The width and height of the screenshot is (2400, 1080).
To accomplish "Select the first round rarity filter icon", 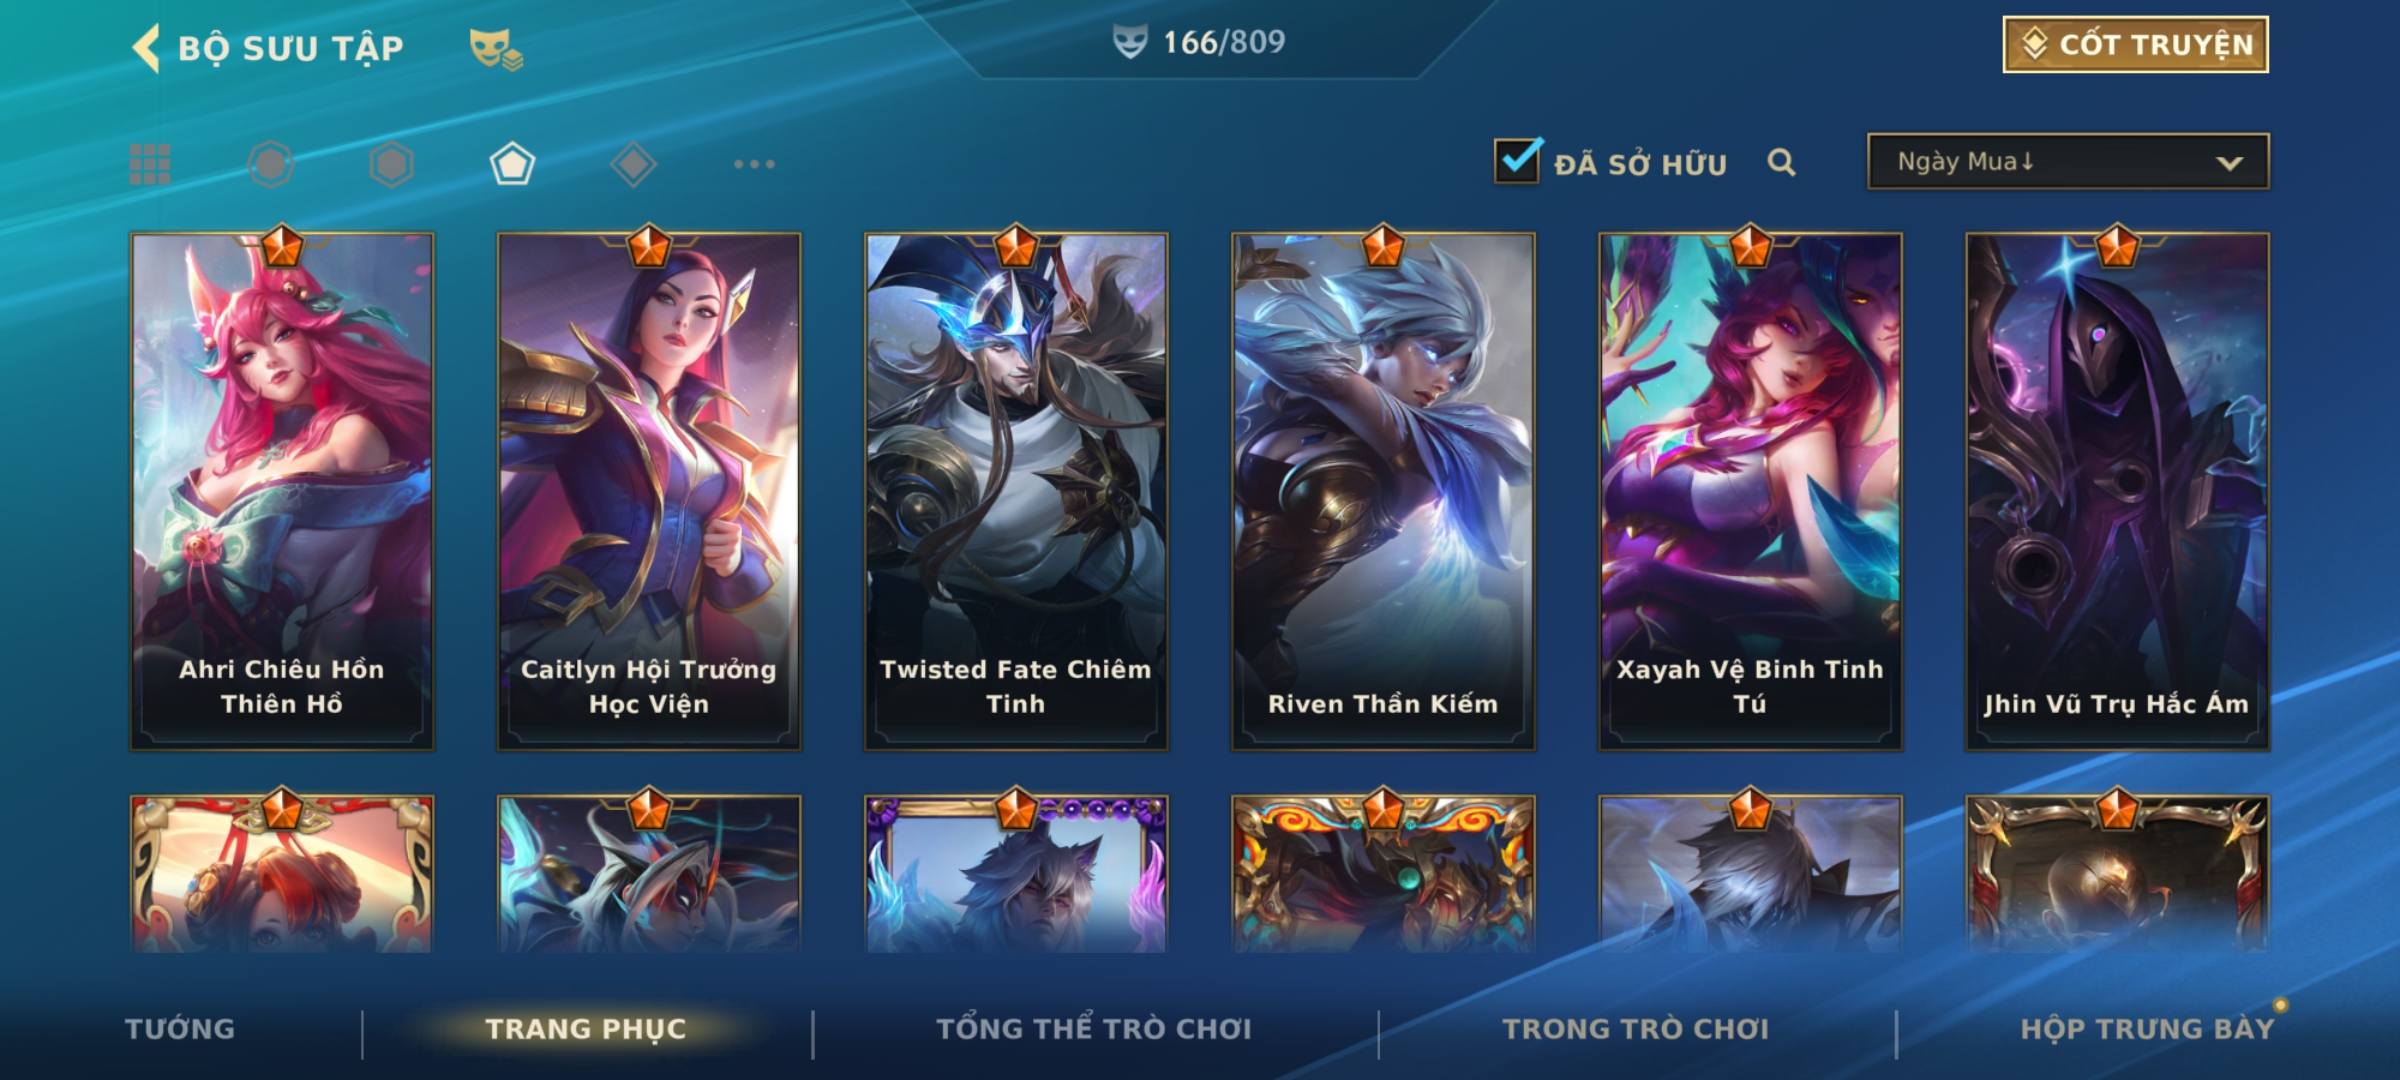I will tap(270, 164).
